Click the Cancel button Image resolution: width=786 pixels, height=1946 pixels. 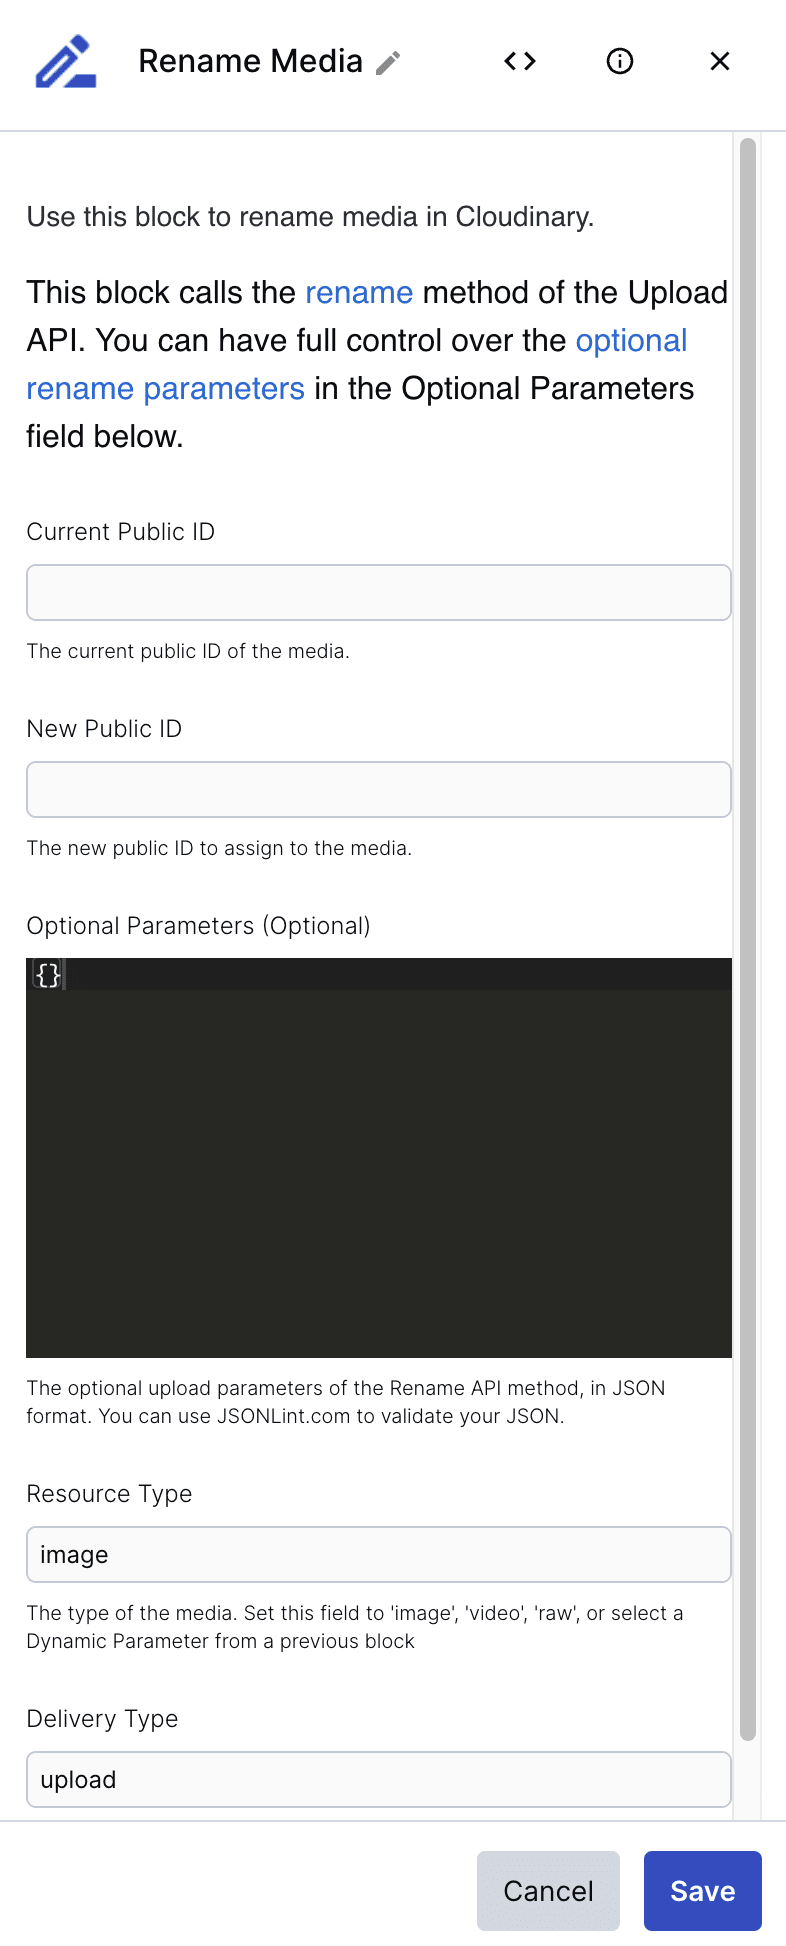[x=548, y=1891]
